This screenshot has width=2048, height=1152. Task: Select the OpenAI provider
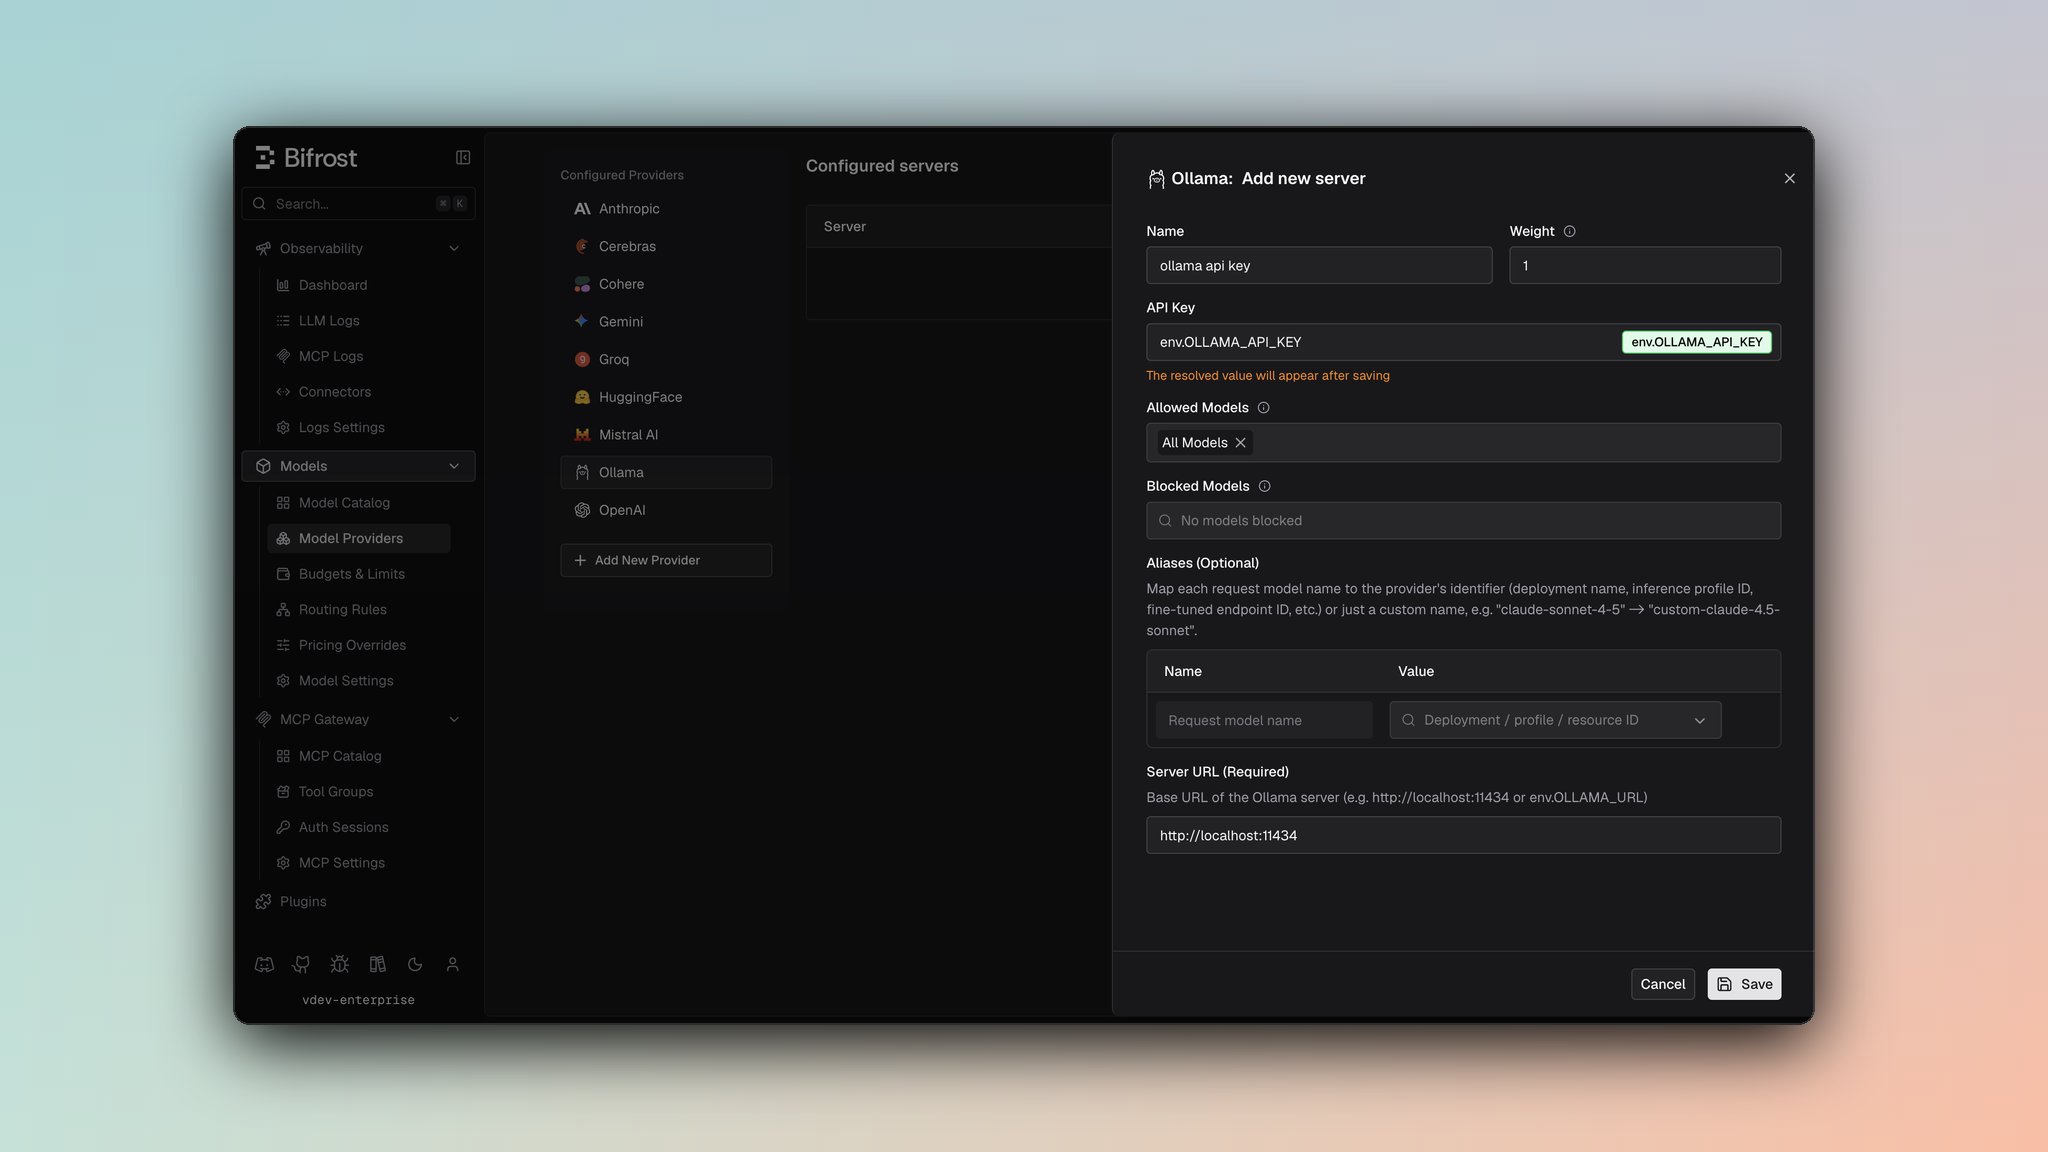(x=666, y=510)
